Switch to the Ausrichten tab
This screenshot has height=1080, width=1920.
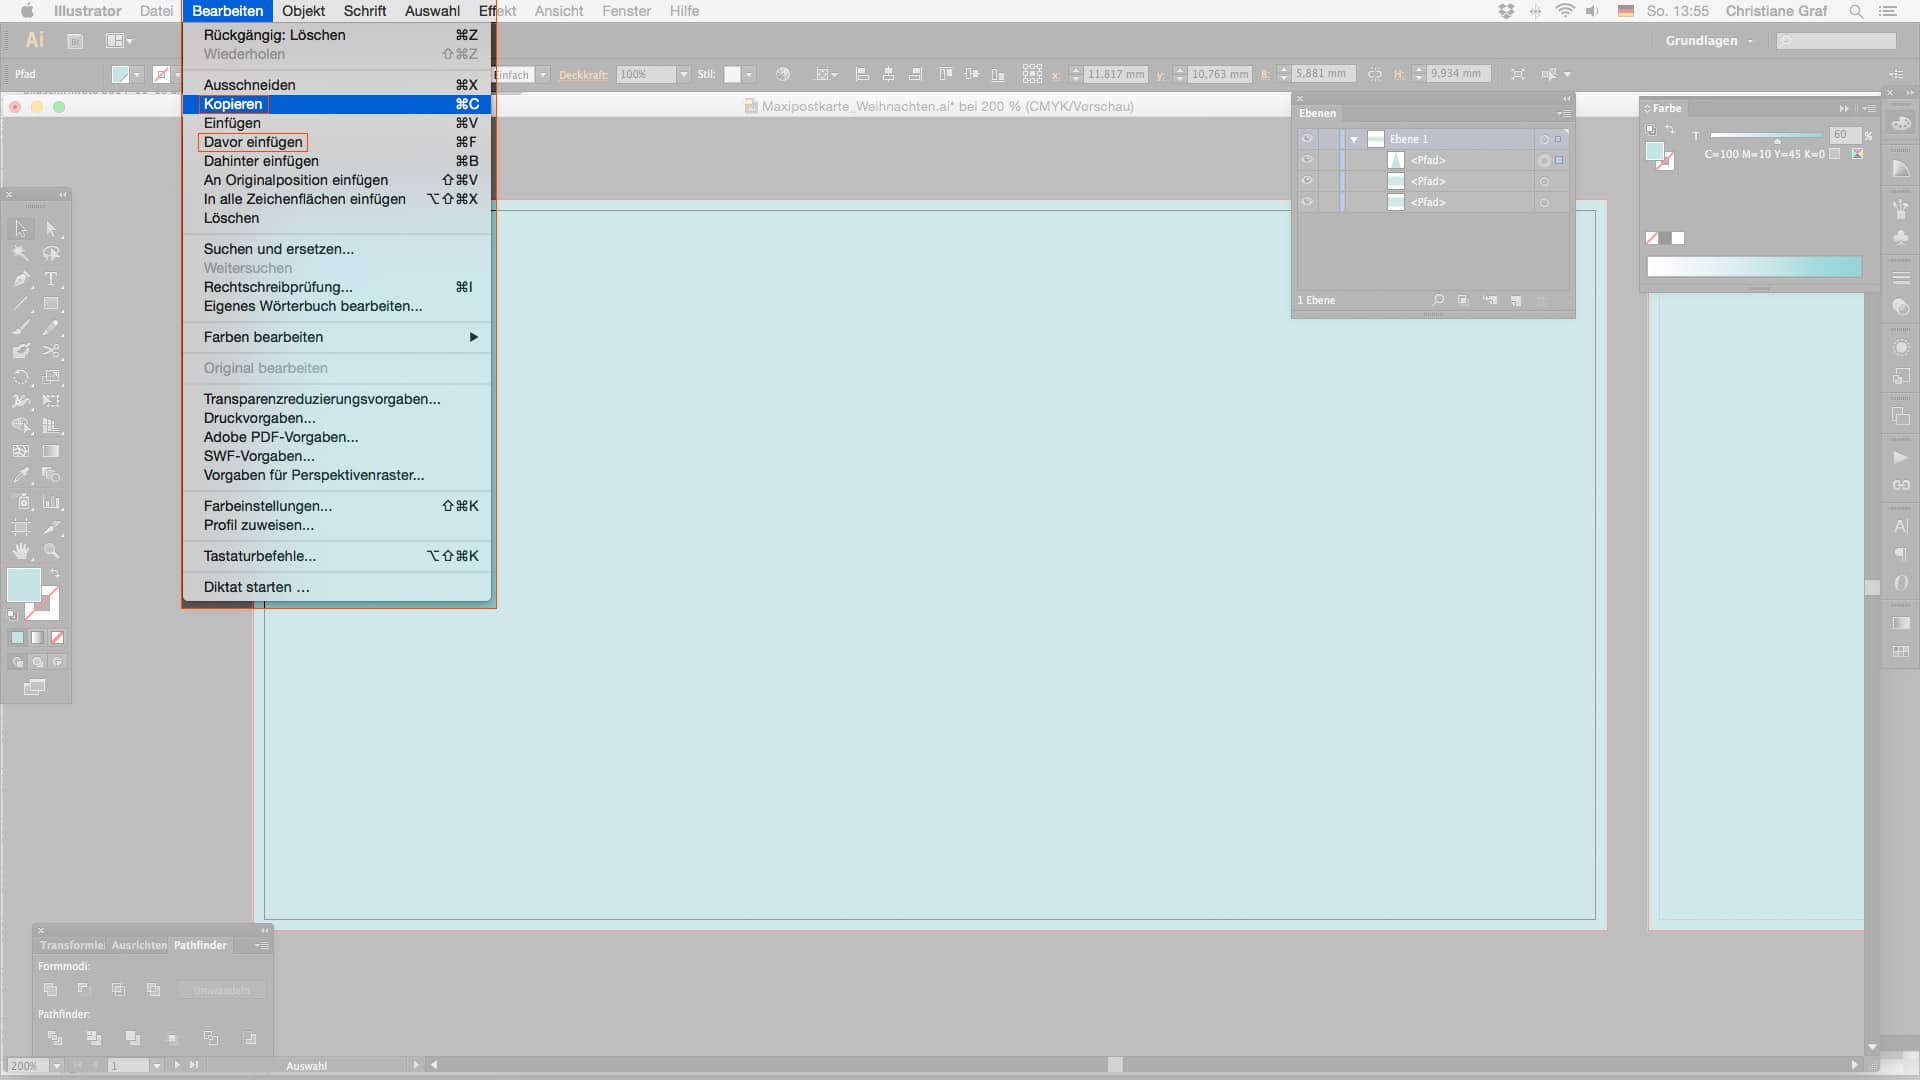coord(139,945)
